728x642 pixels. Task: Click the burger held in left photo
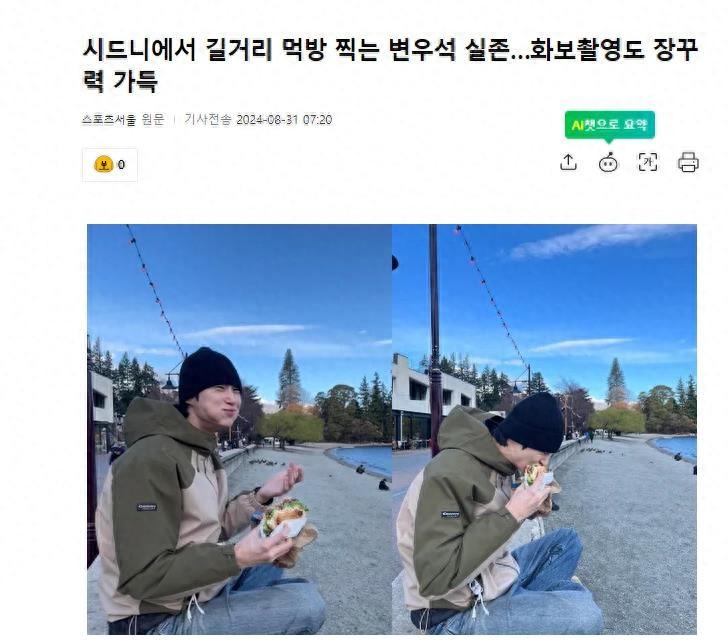pos(284,514)
